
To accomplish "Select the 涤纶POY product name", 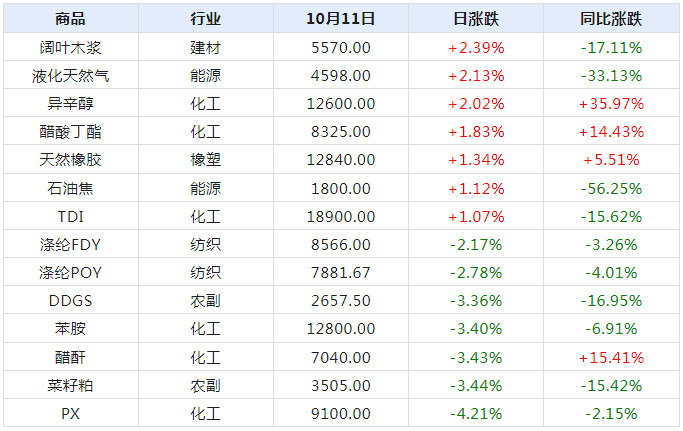I will pos(70,272).
